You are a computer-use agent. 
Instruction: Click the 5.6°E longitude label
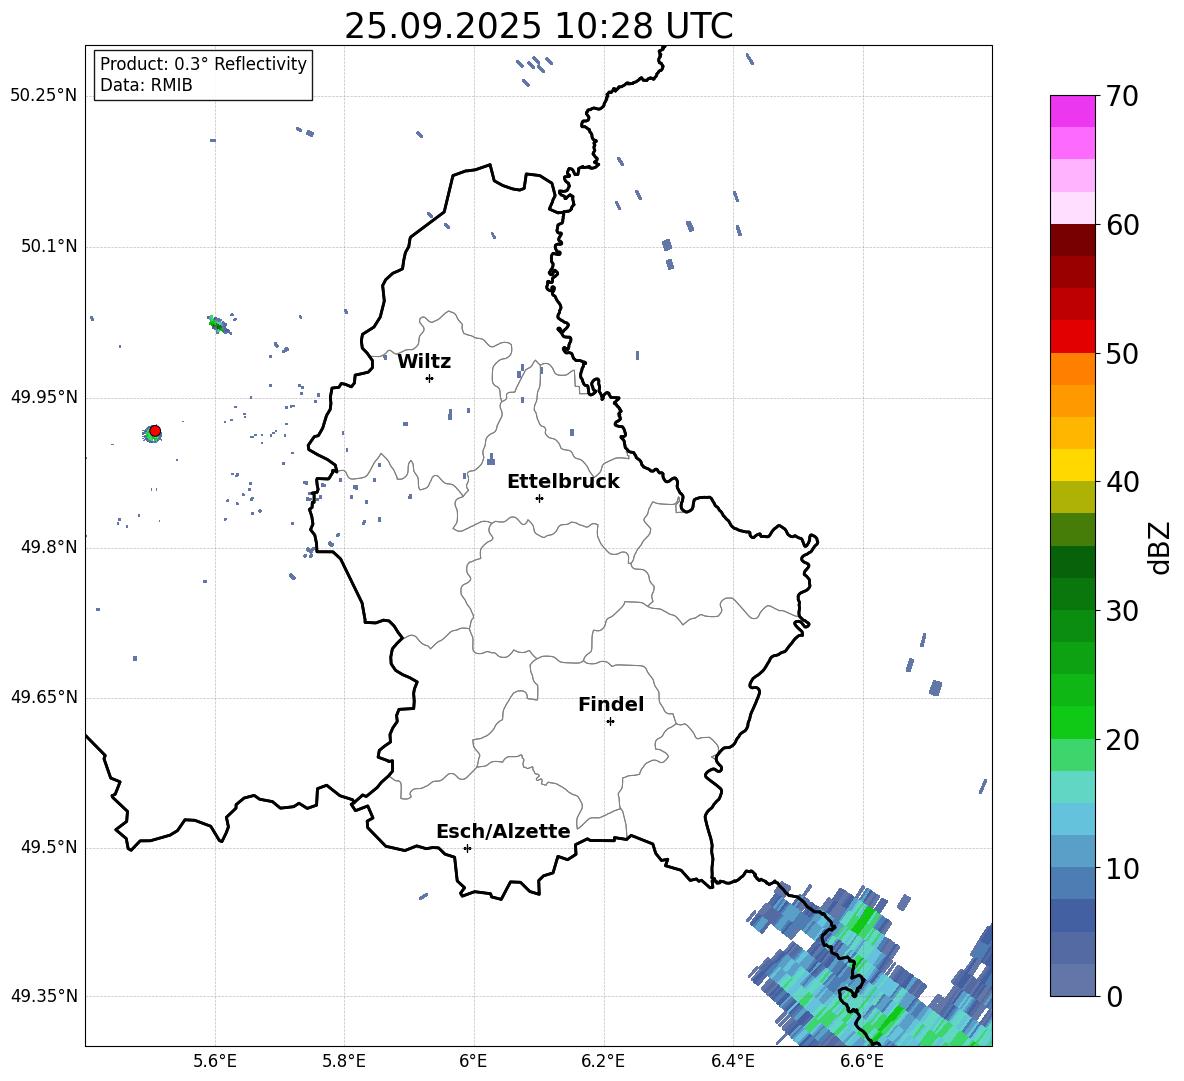tap(214, 1061)
